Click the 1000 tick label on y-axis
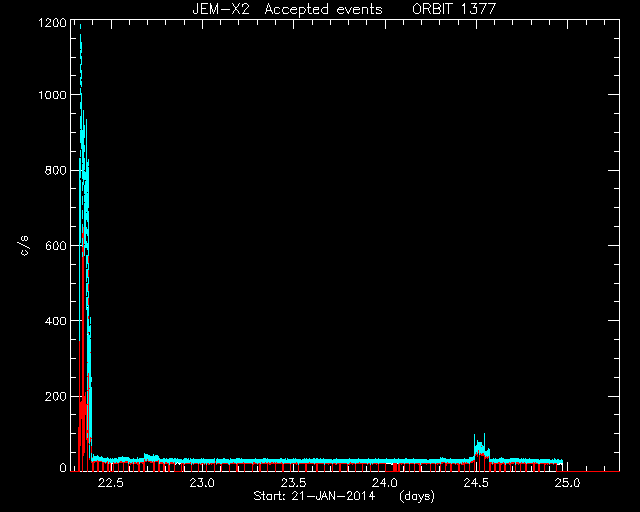The image size is (640, 512). (52, 95)
